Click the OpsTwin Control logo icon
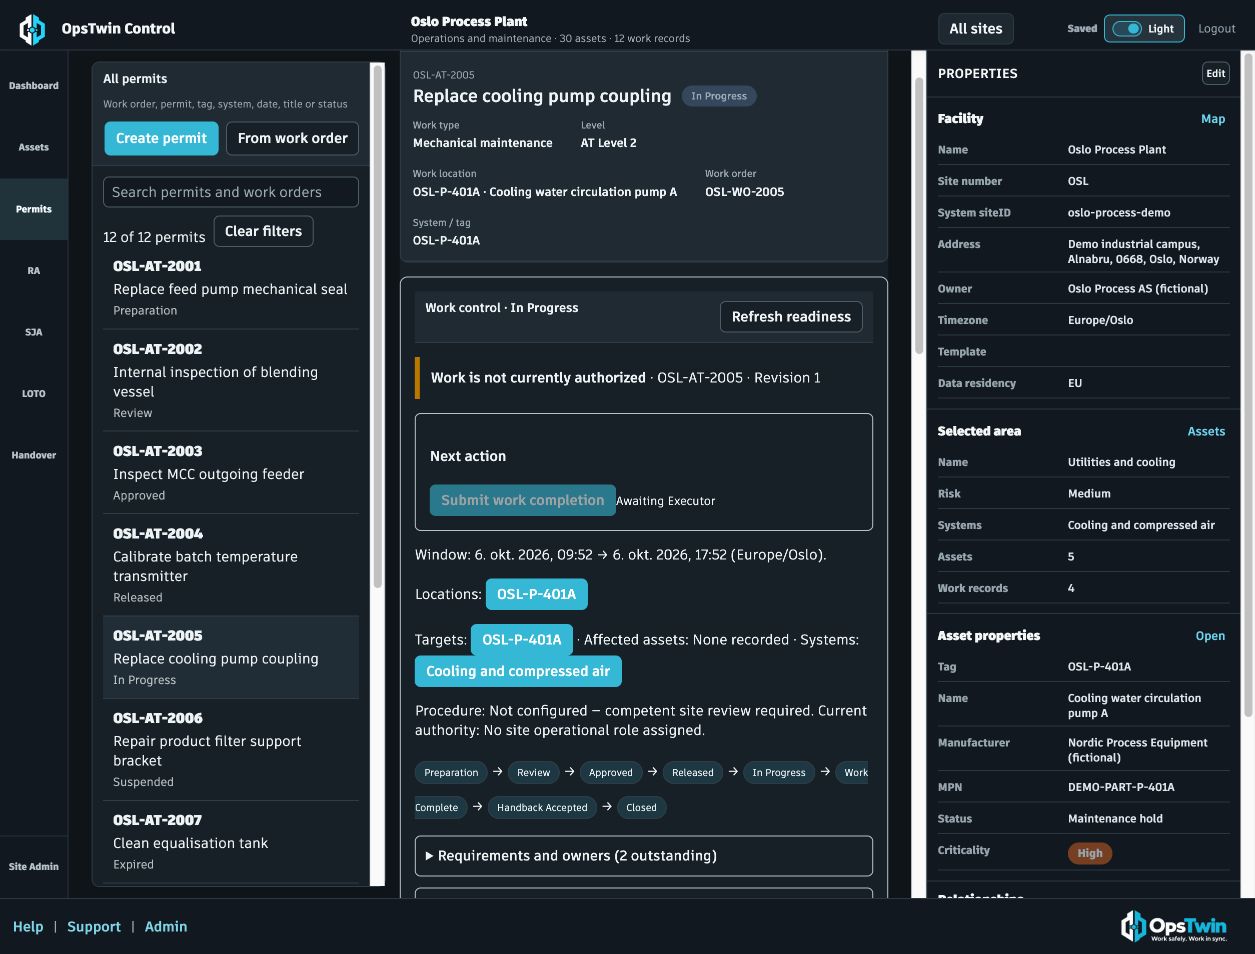This screenshot has height=954, width=1255. (32, 29)
